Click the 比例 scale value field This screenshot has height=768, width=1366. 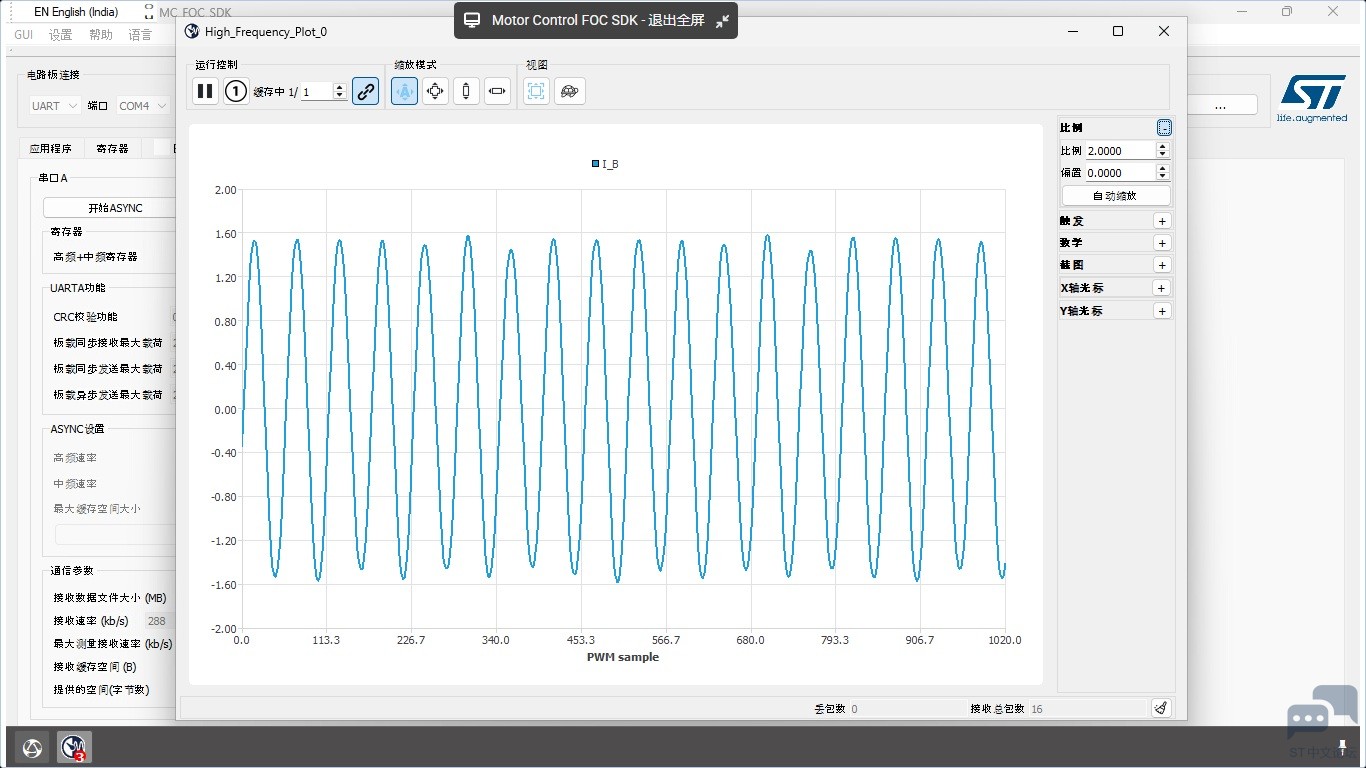1119,151
